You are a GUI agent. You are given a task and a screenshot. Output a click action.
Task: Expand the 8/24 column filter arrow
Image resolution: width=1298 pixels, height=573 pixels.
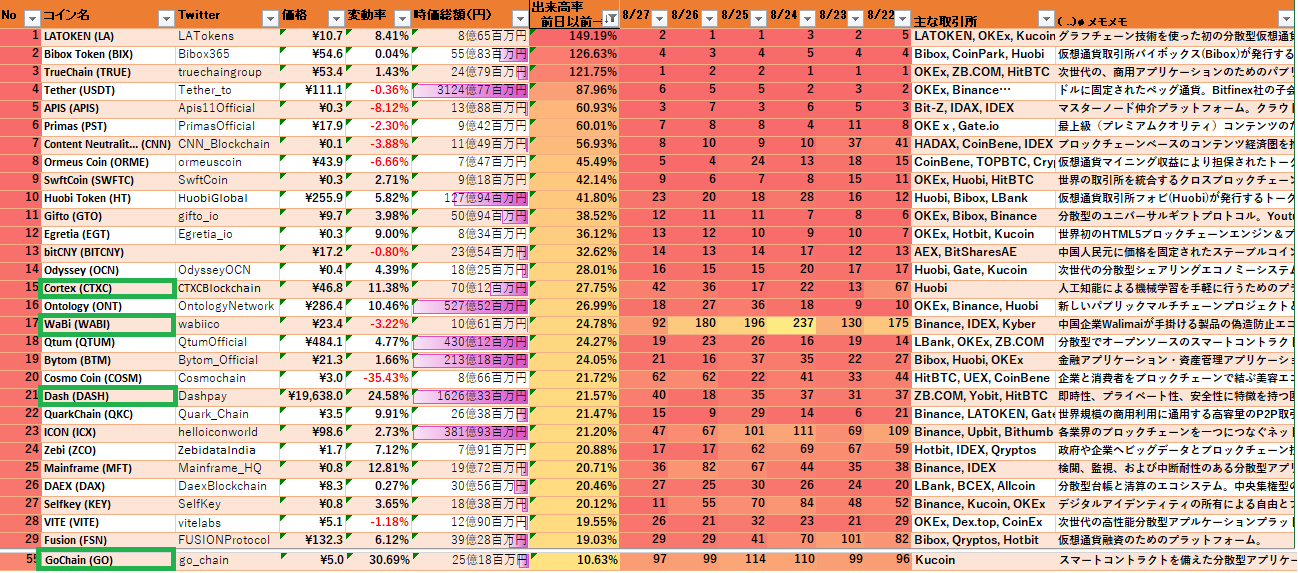coord(806,18)
